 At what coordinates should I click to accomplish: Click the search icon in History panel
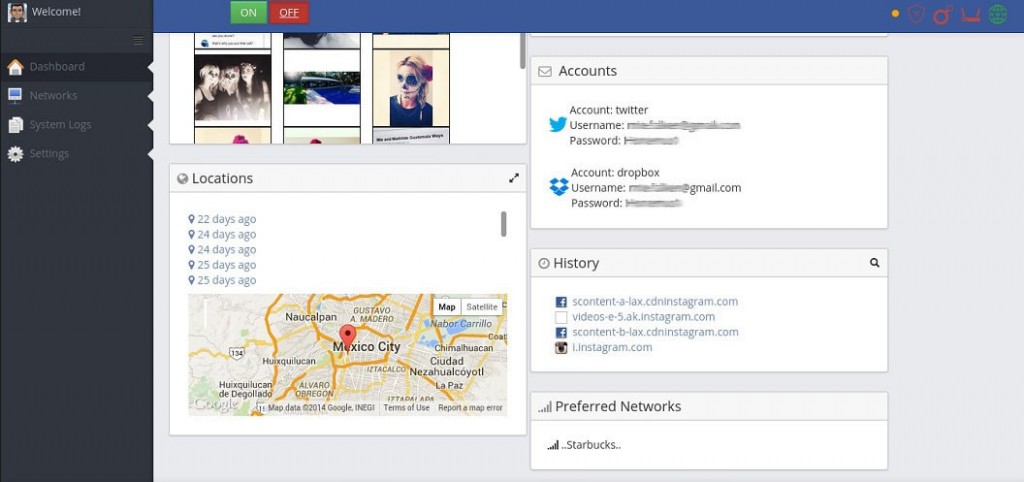(x=874, y=263)
